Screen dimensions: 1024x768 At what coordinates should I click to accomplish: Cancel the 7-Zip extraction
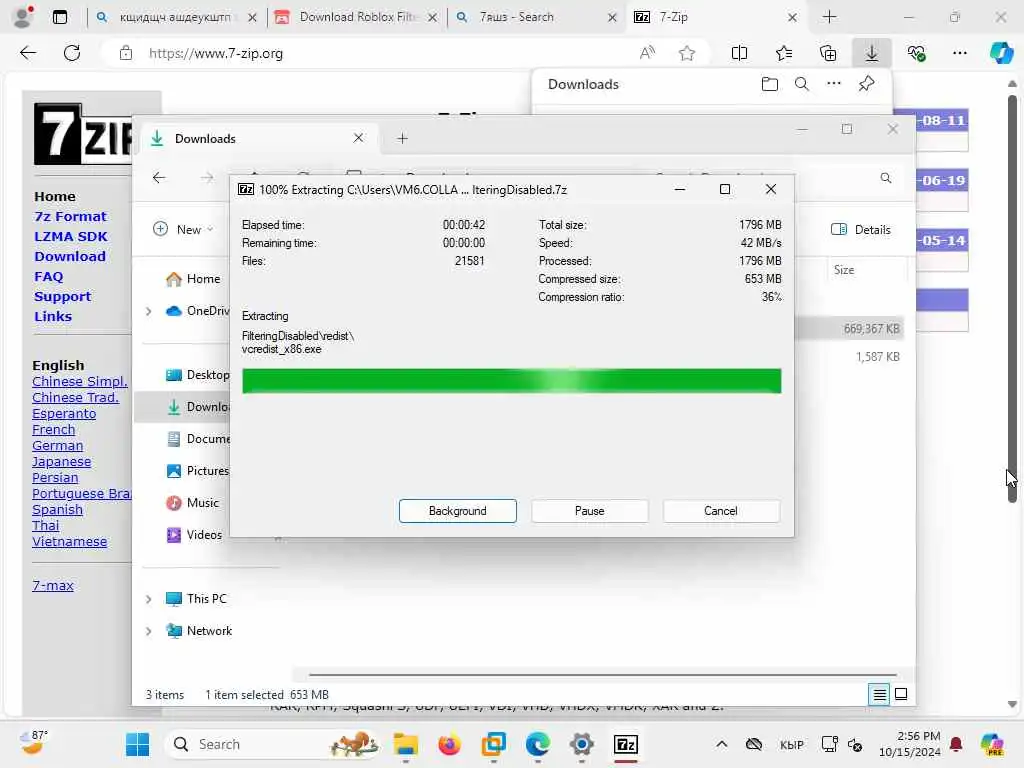(x=720, y=511)
